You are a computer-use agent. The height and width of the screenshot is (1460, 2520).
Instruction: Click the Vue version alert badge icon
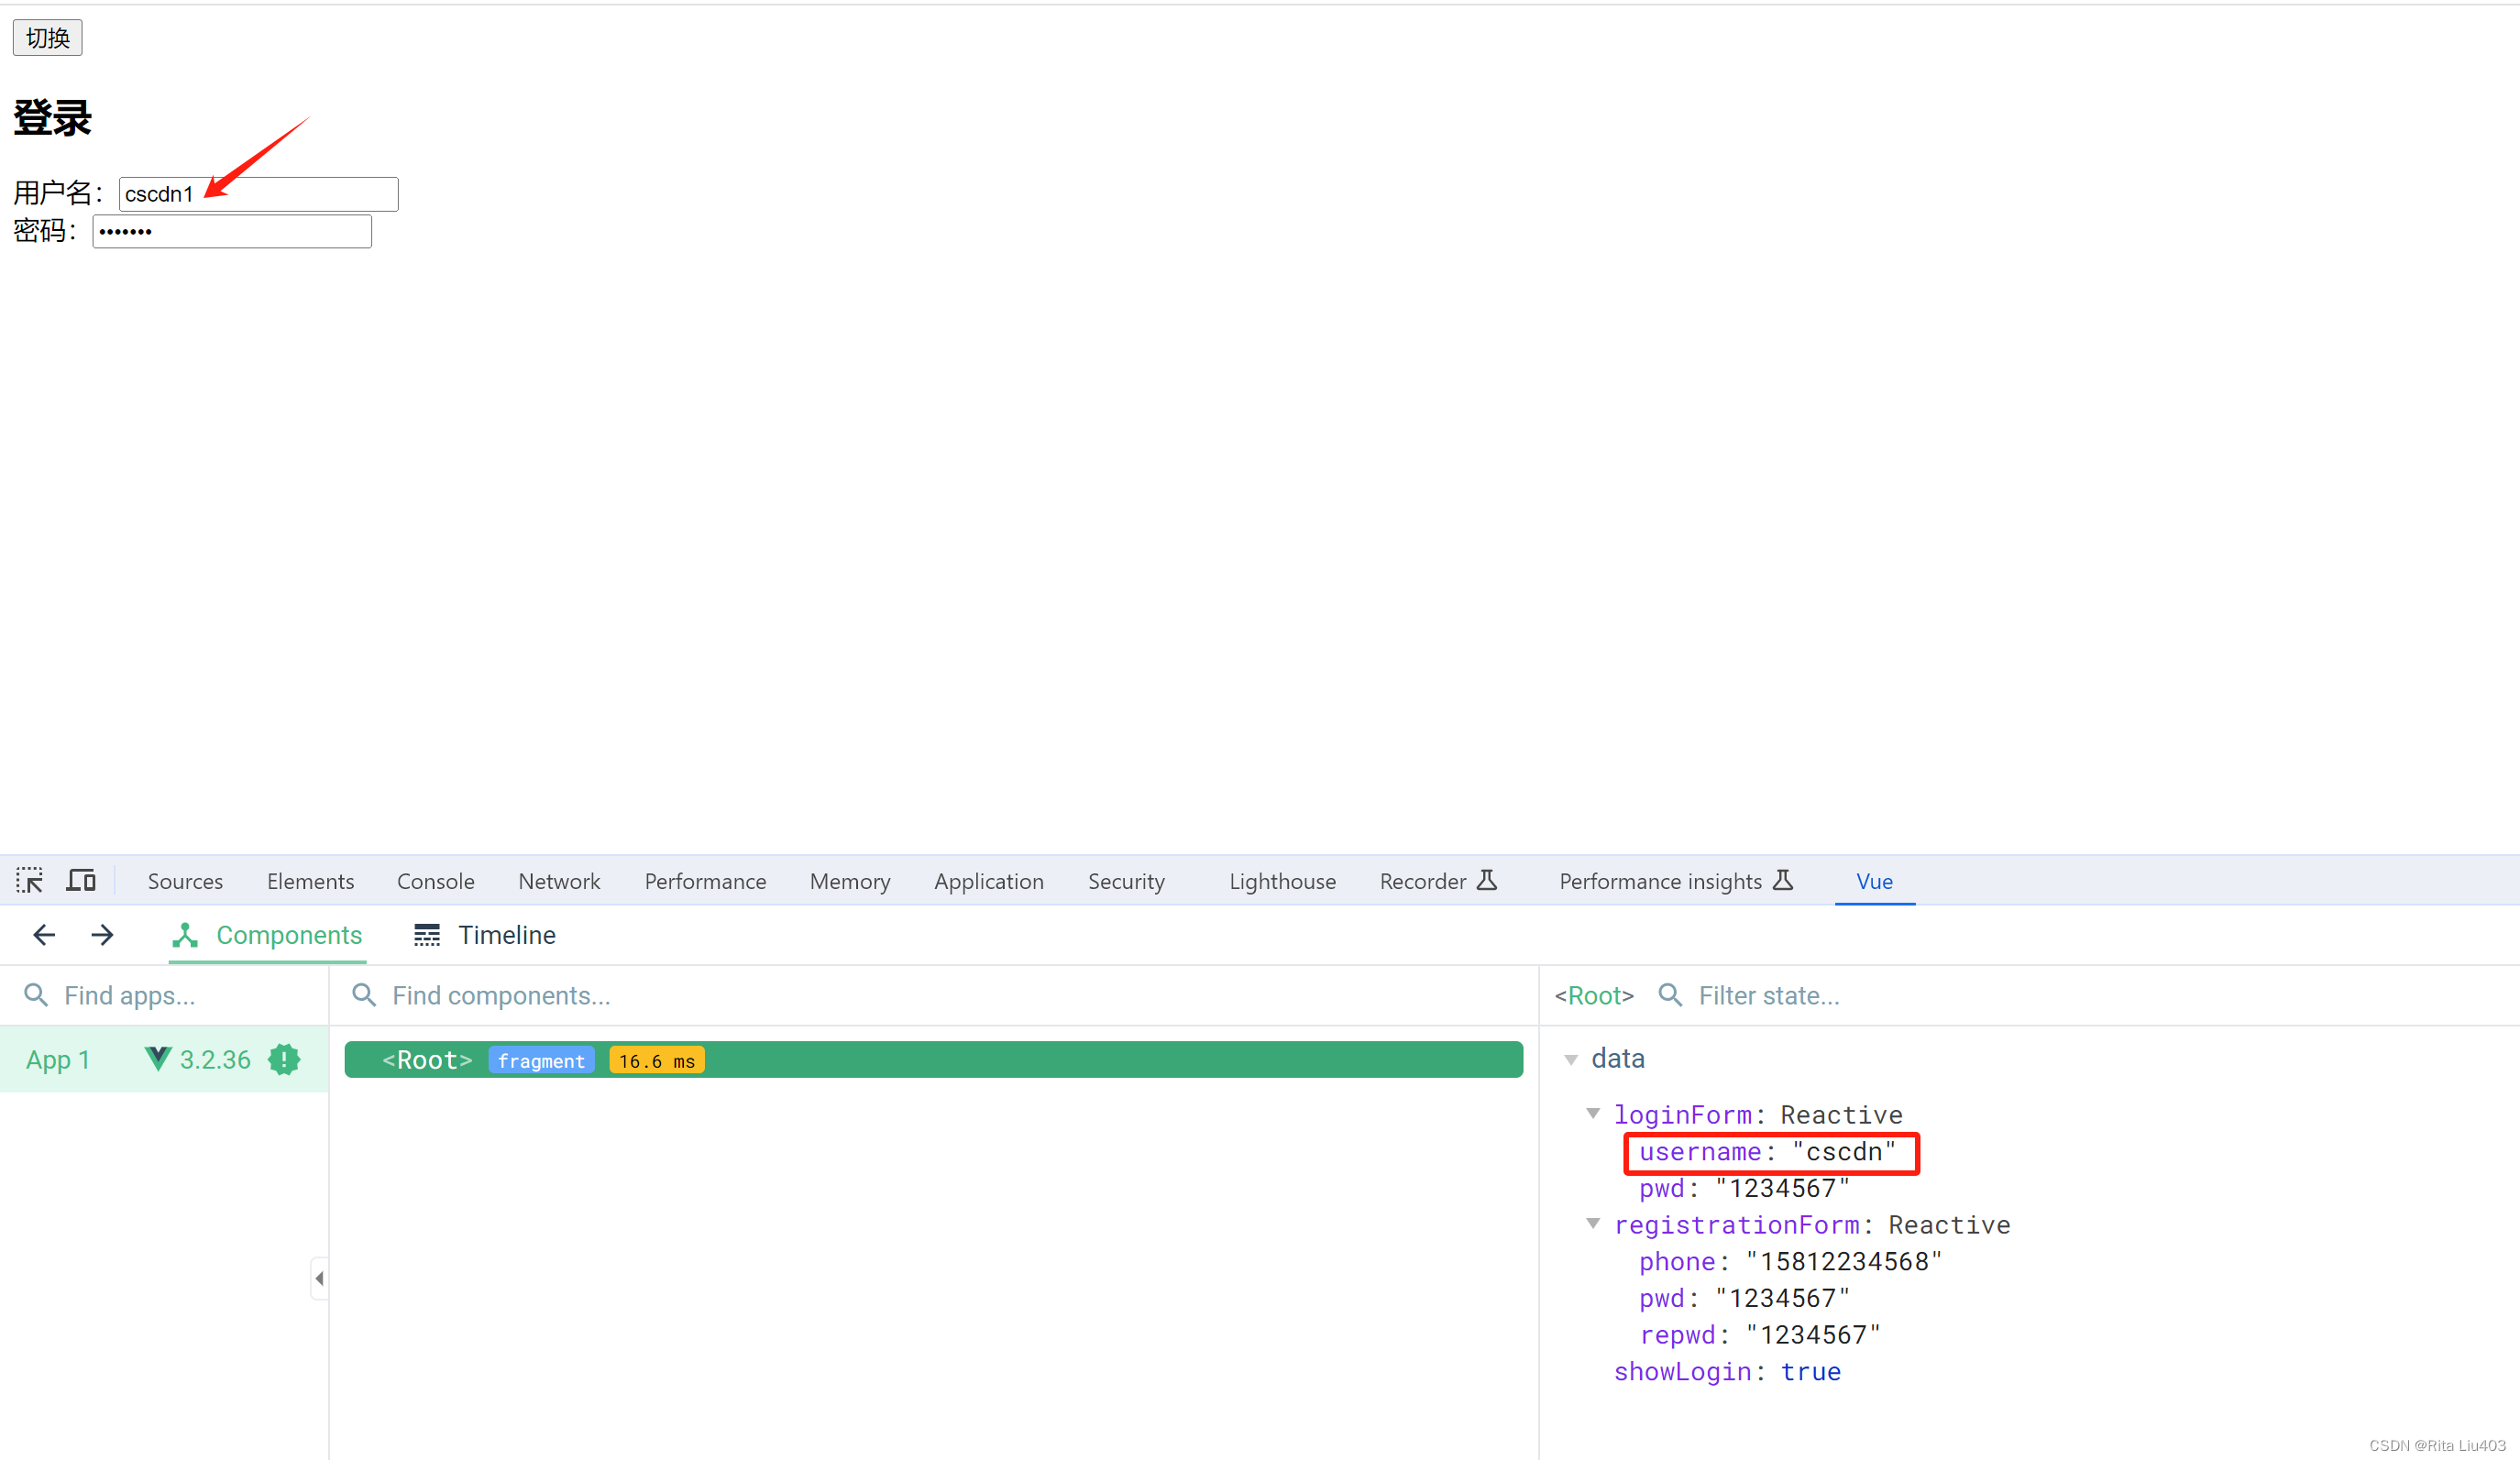(284, 1059)
